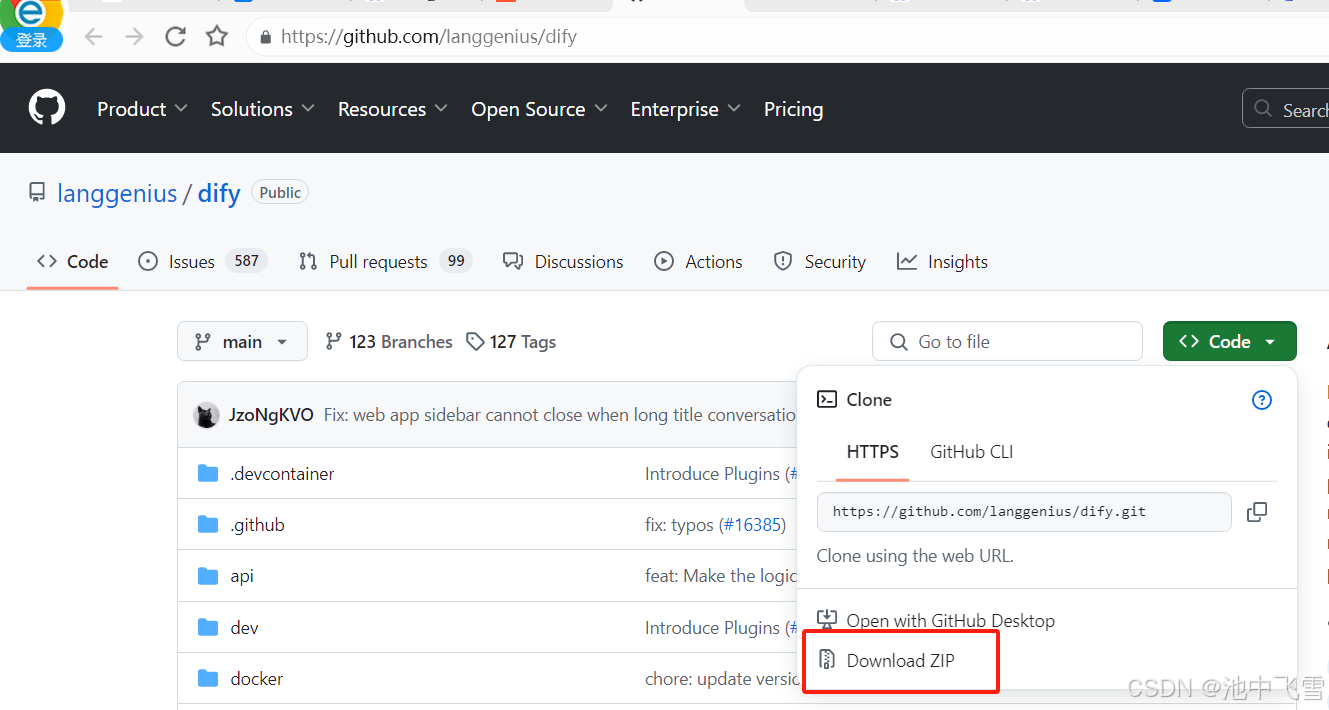Click the browser forward arrow

pos(135,37)
